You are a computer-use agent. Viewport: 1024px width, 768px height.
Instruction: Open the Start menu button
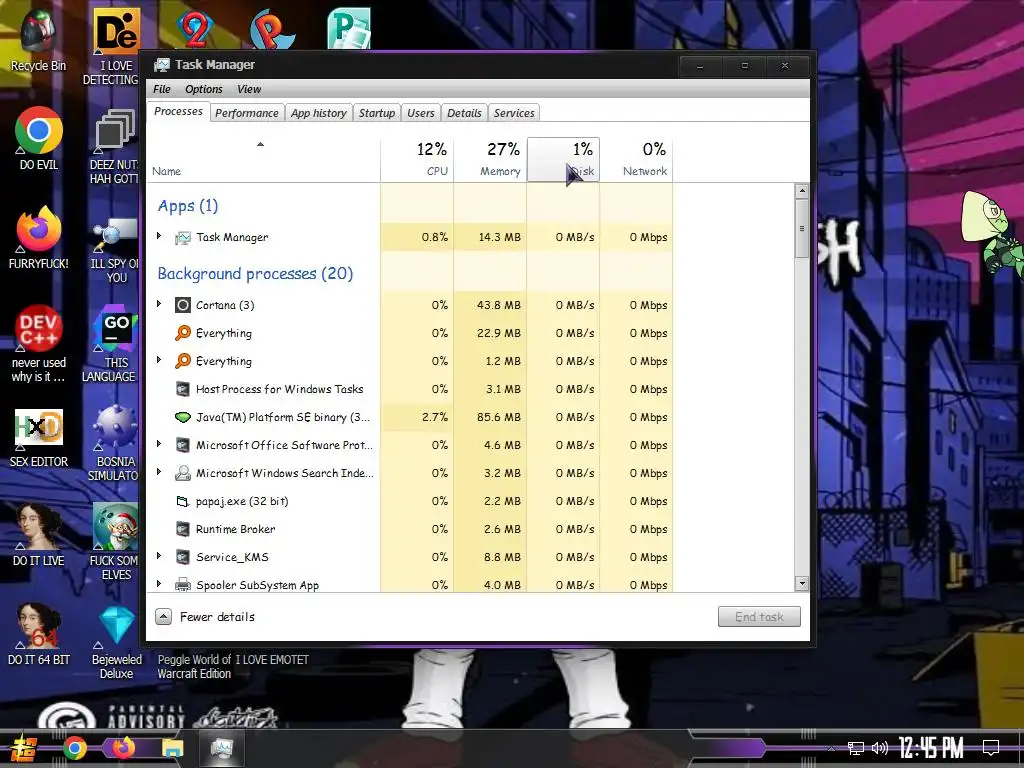click(24, 748)
